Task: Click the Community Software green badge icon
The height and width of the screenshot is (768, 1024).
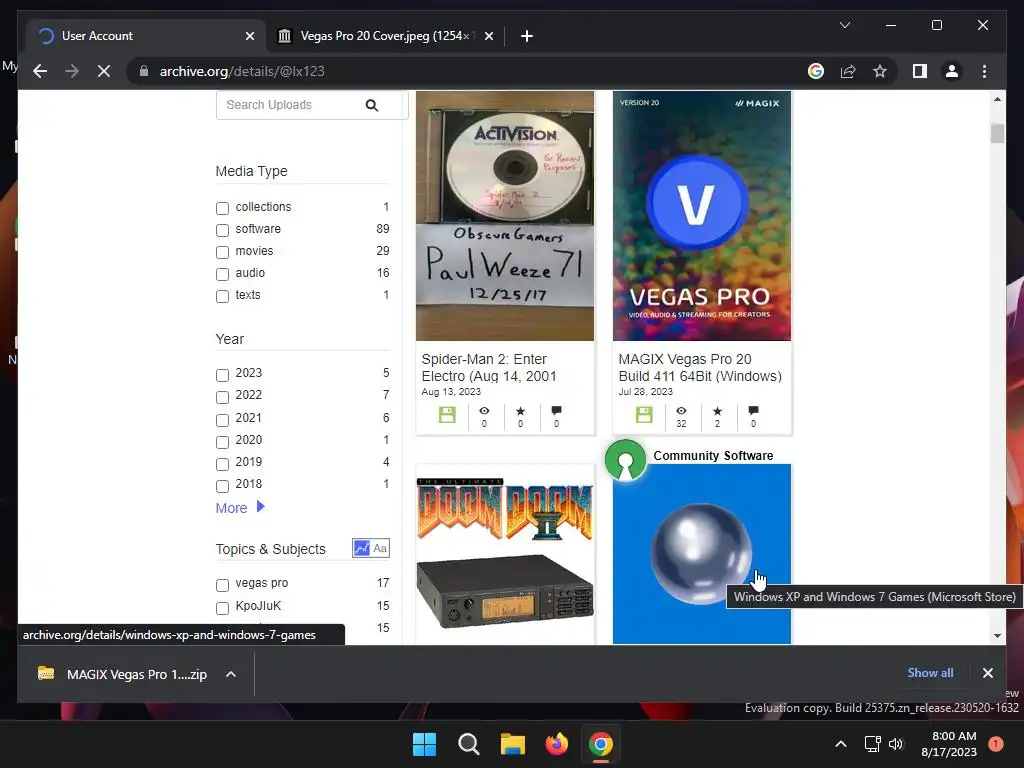Action: click(x=625, y=460)
